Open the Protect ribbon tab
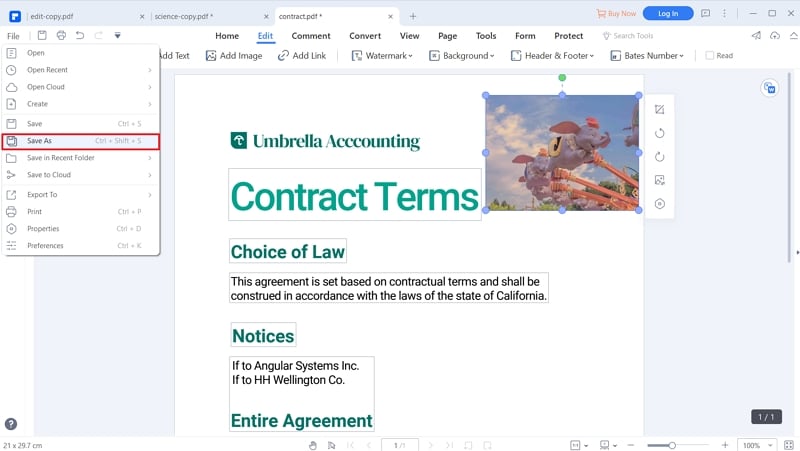The width and height of the screenshot is (800, 451). (x=568, y=36)
